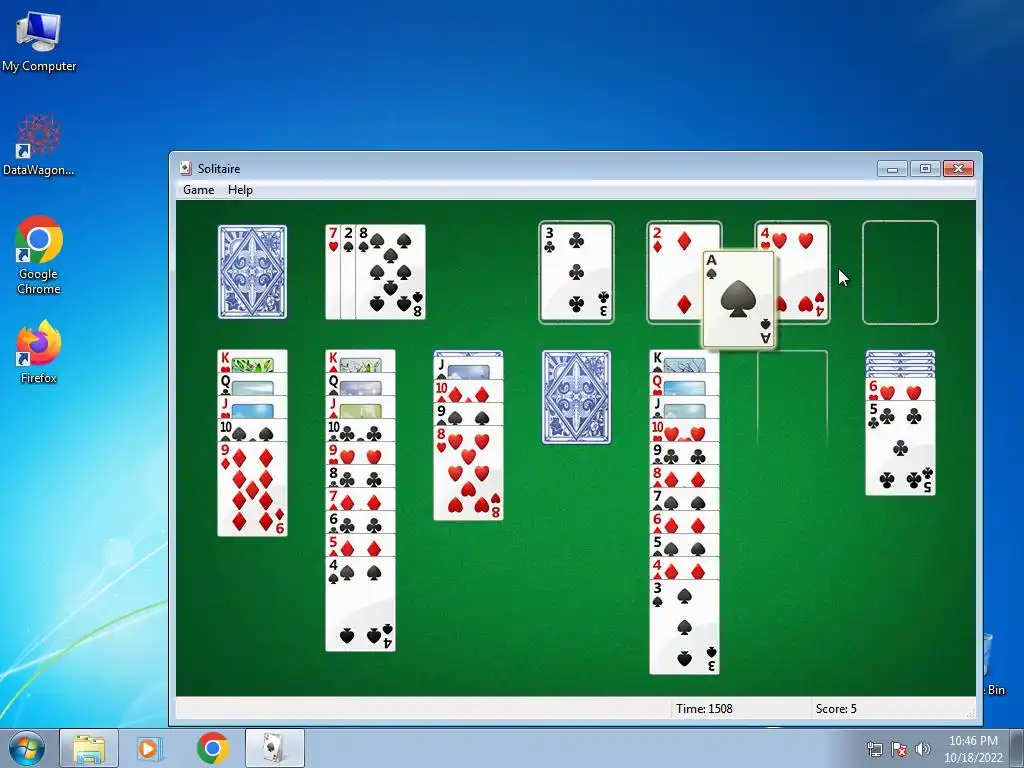Click the empty fourth foundation slot

pos(900,272)
